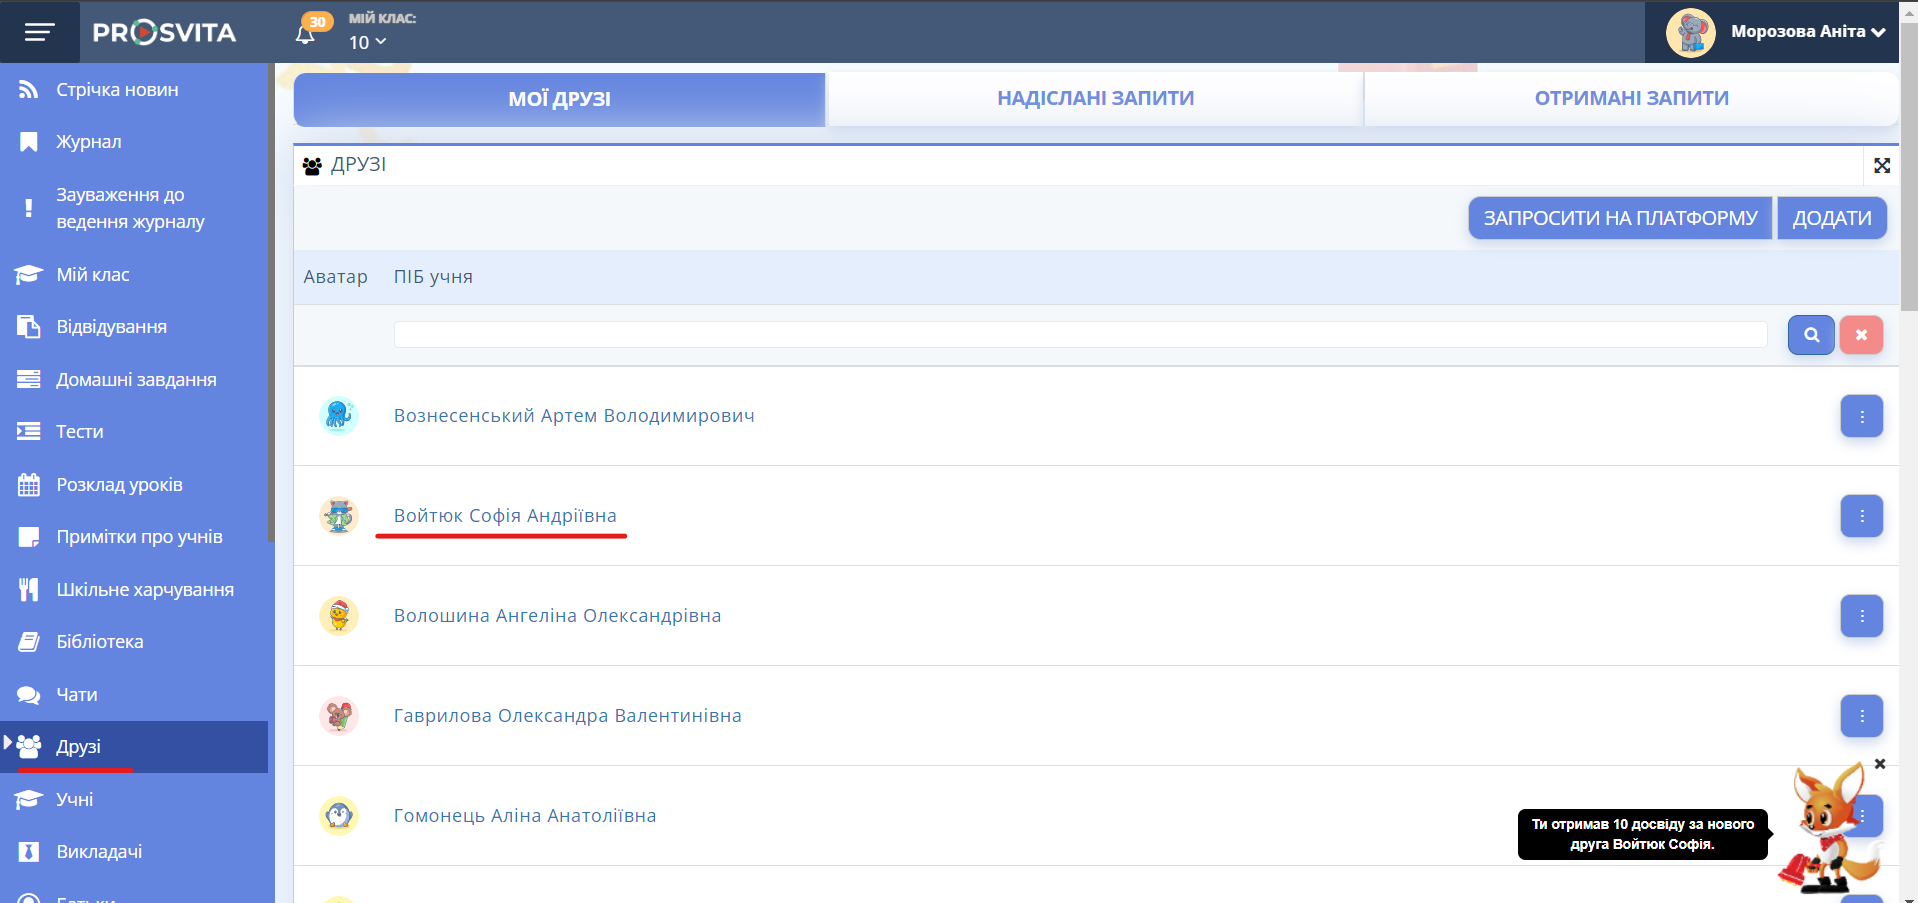
Task: Switch to Отримані запити tab
Action: [1631, 99]
